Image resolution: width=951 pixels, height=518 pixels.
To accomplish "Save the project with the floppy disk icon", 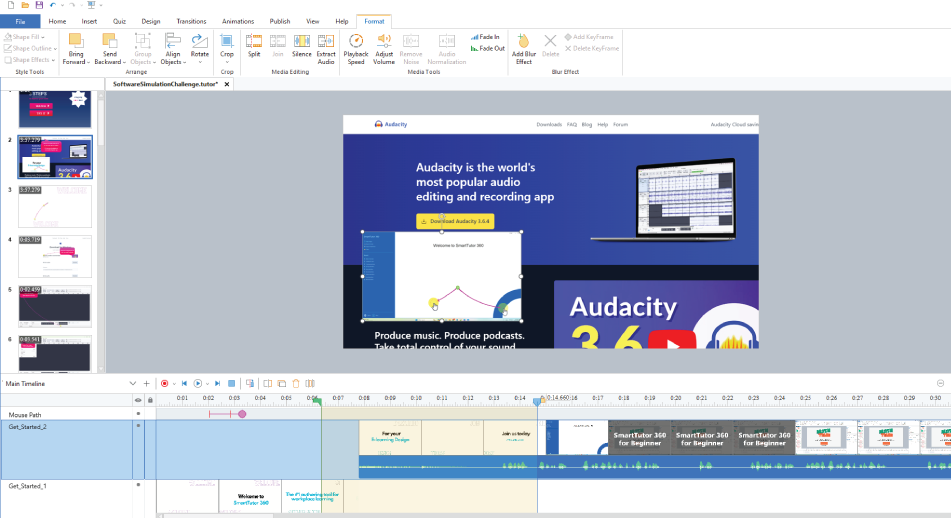I will click(x=39, y=5).
